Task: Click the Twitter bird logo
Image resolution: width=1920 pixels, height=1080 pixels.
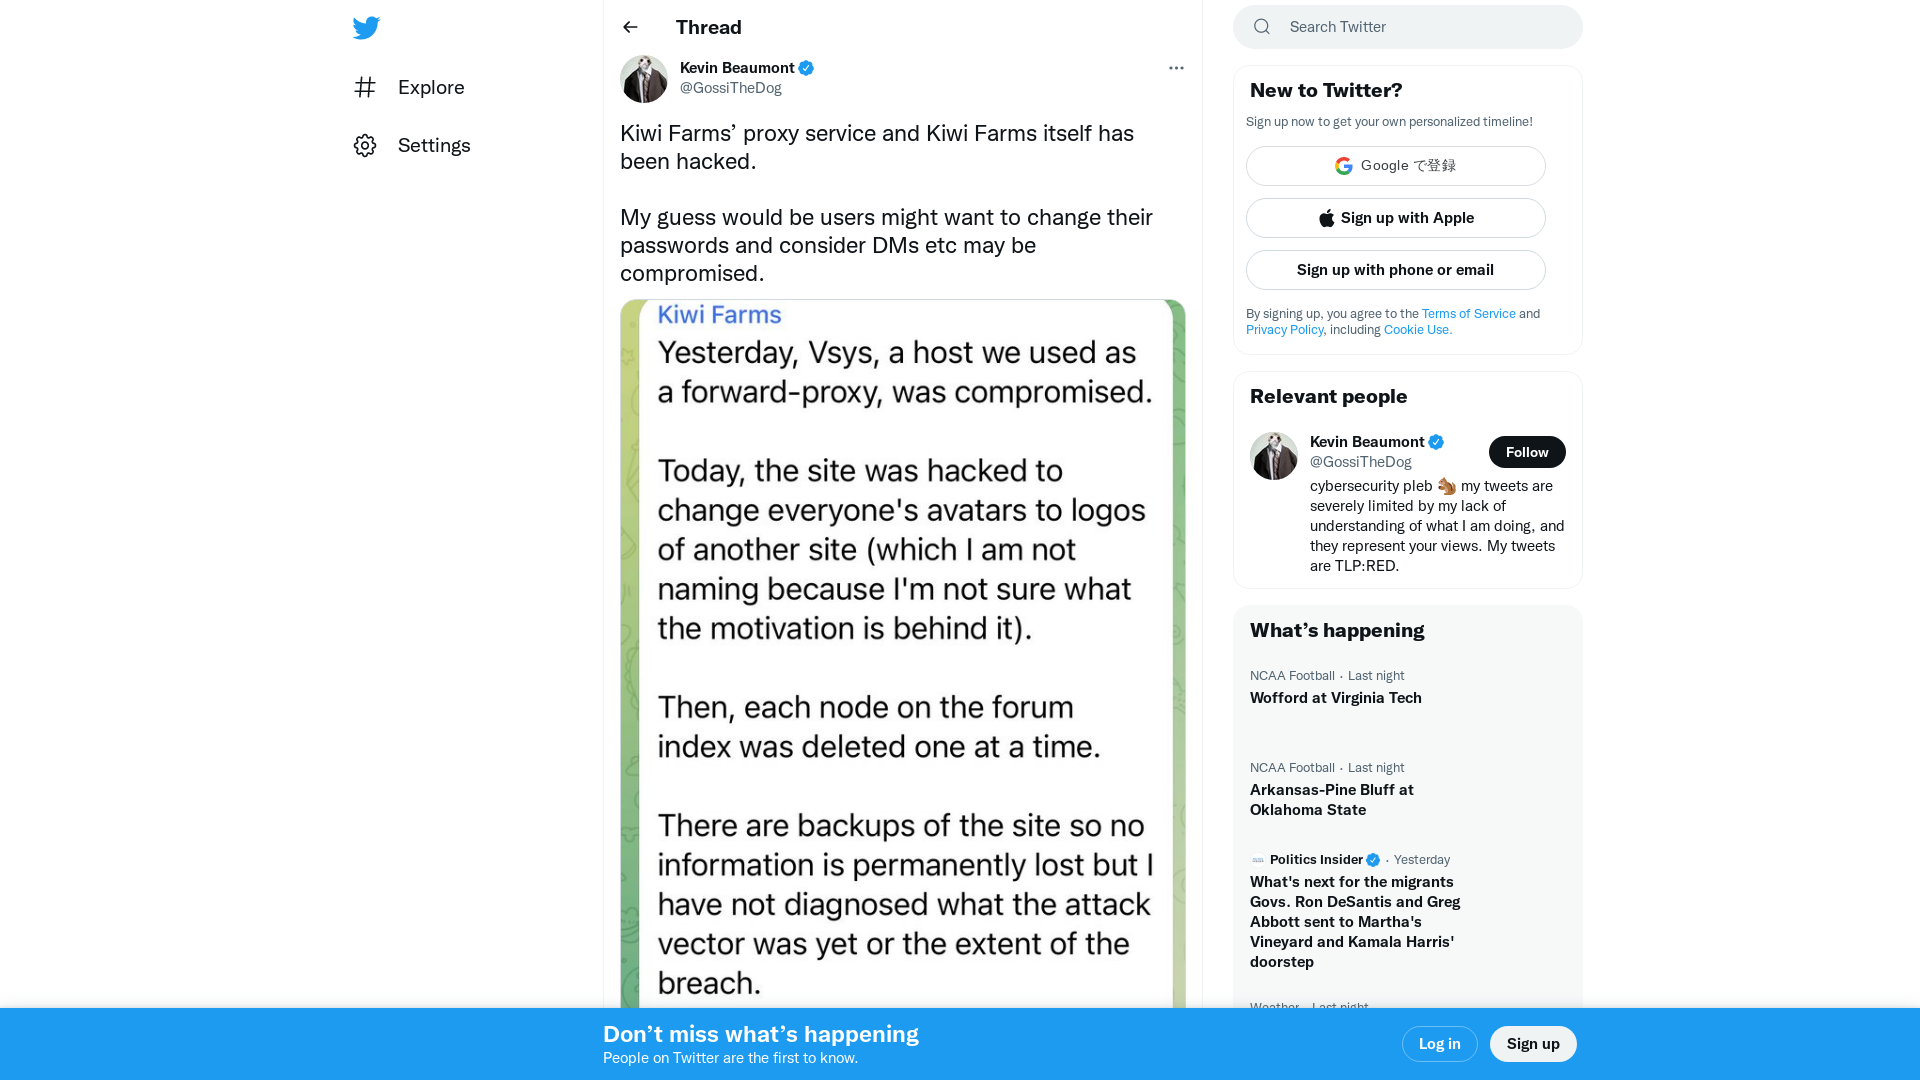Action: [366, 27]
